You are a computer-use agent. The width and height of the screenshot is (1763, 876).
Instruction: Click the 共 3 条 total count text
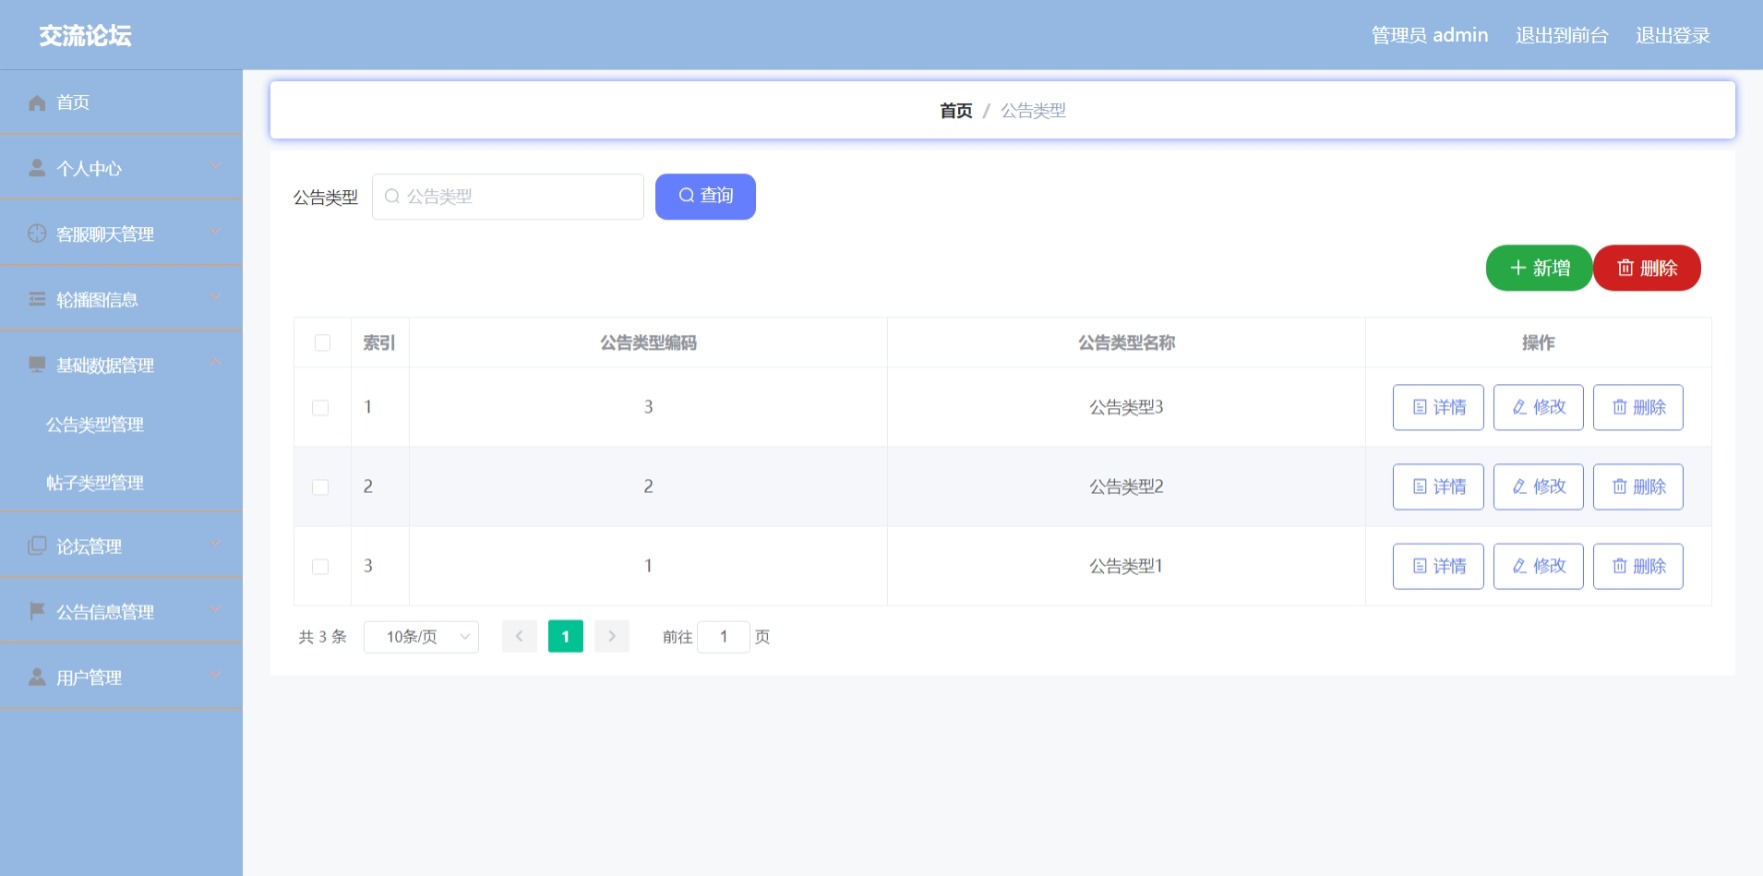[x=322, y=637]
